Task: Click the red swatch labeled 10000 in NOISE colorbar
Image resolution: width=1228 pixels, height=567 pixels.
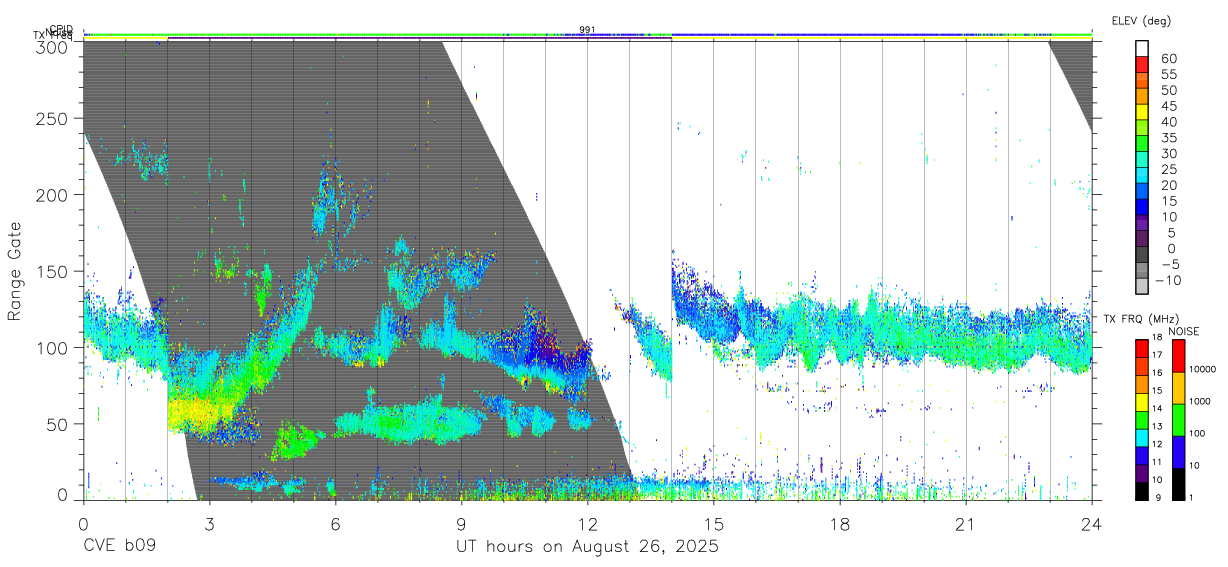Action: [x=1177, y=356]
